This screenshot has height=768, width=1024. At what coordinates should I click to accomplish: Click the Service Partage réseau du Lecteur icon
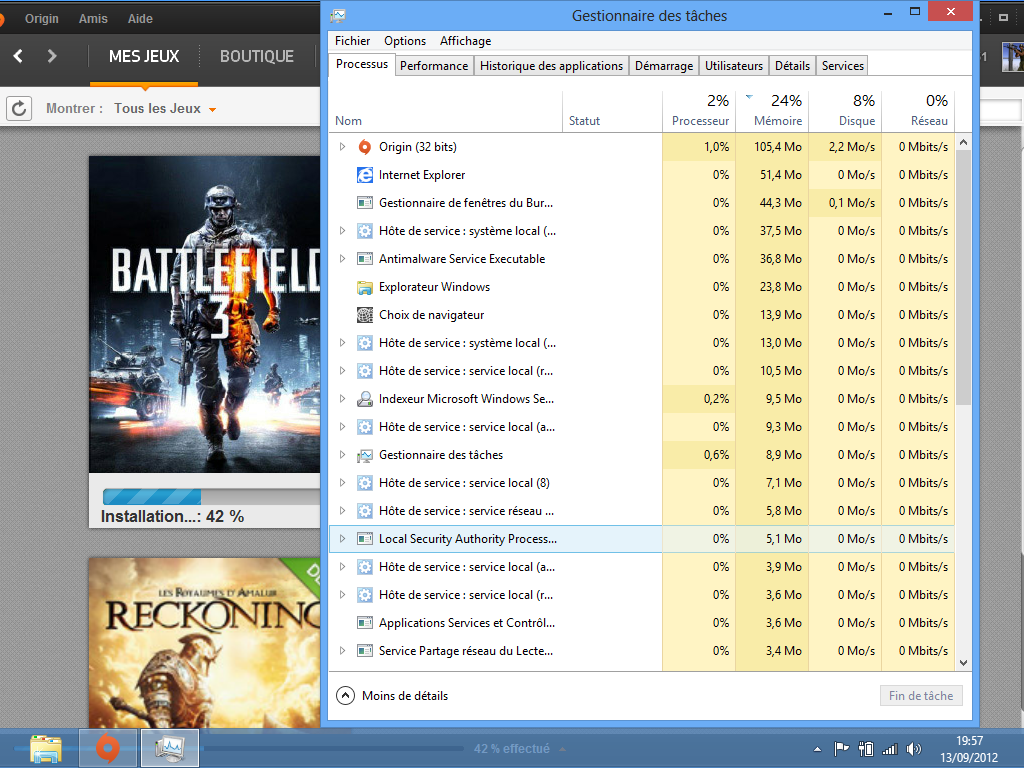(x=364, y=651)
